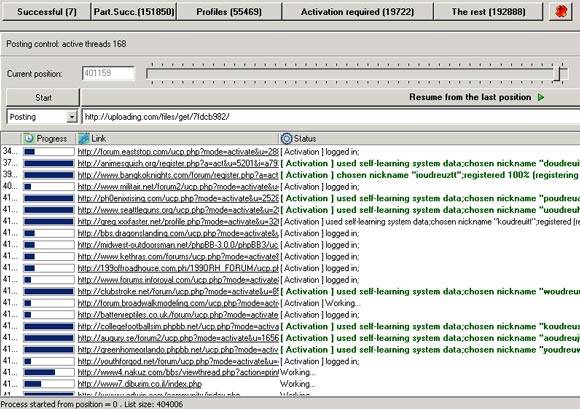Click Posting control active threads 168 text

point(66,44)
